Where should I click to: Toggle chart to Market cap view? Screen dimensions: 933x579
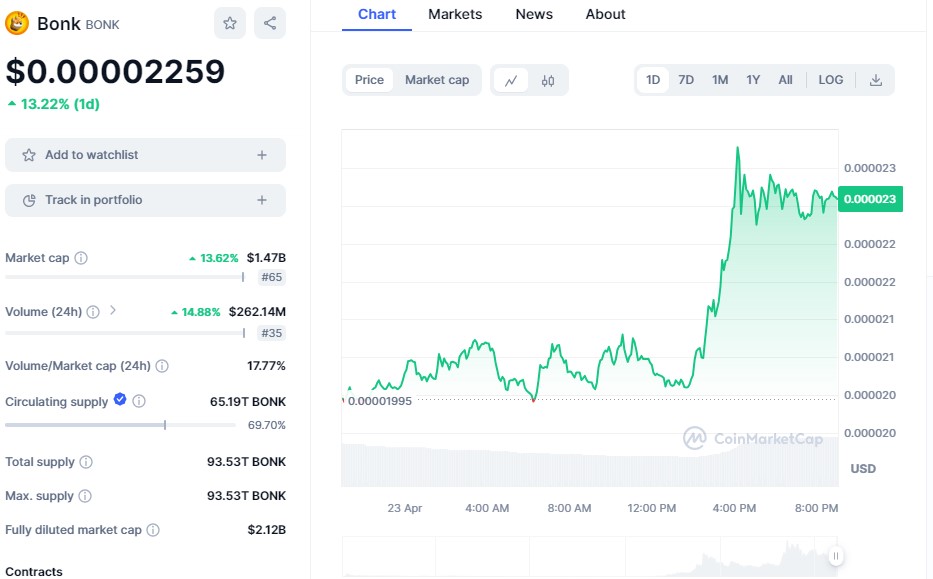point(437,80)
